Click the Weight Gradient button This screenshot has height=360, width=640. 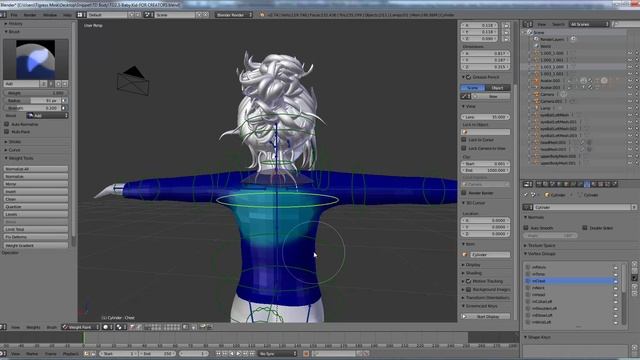pos(36,245)
